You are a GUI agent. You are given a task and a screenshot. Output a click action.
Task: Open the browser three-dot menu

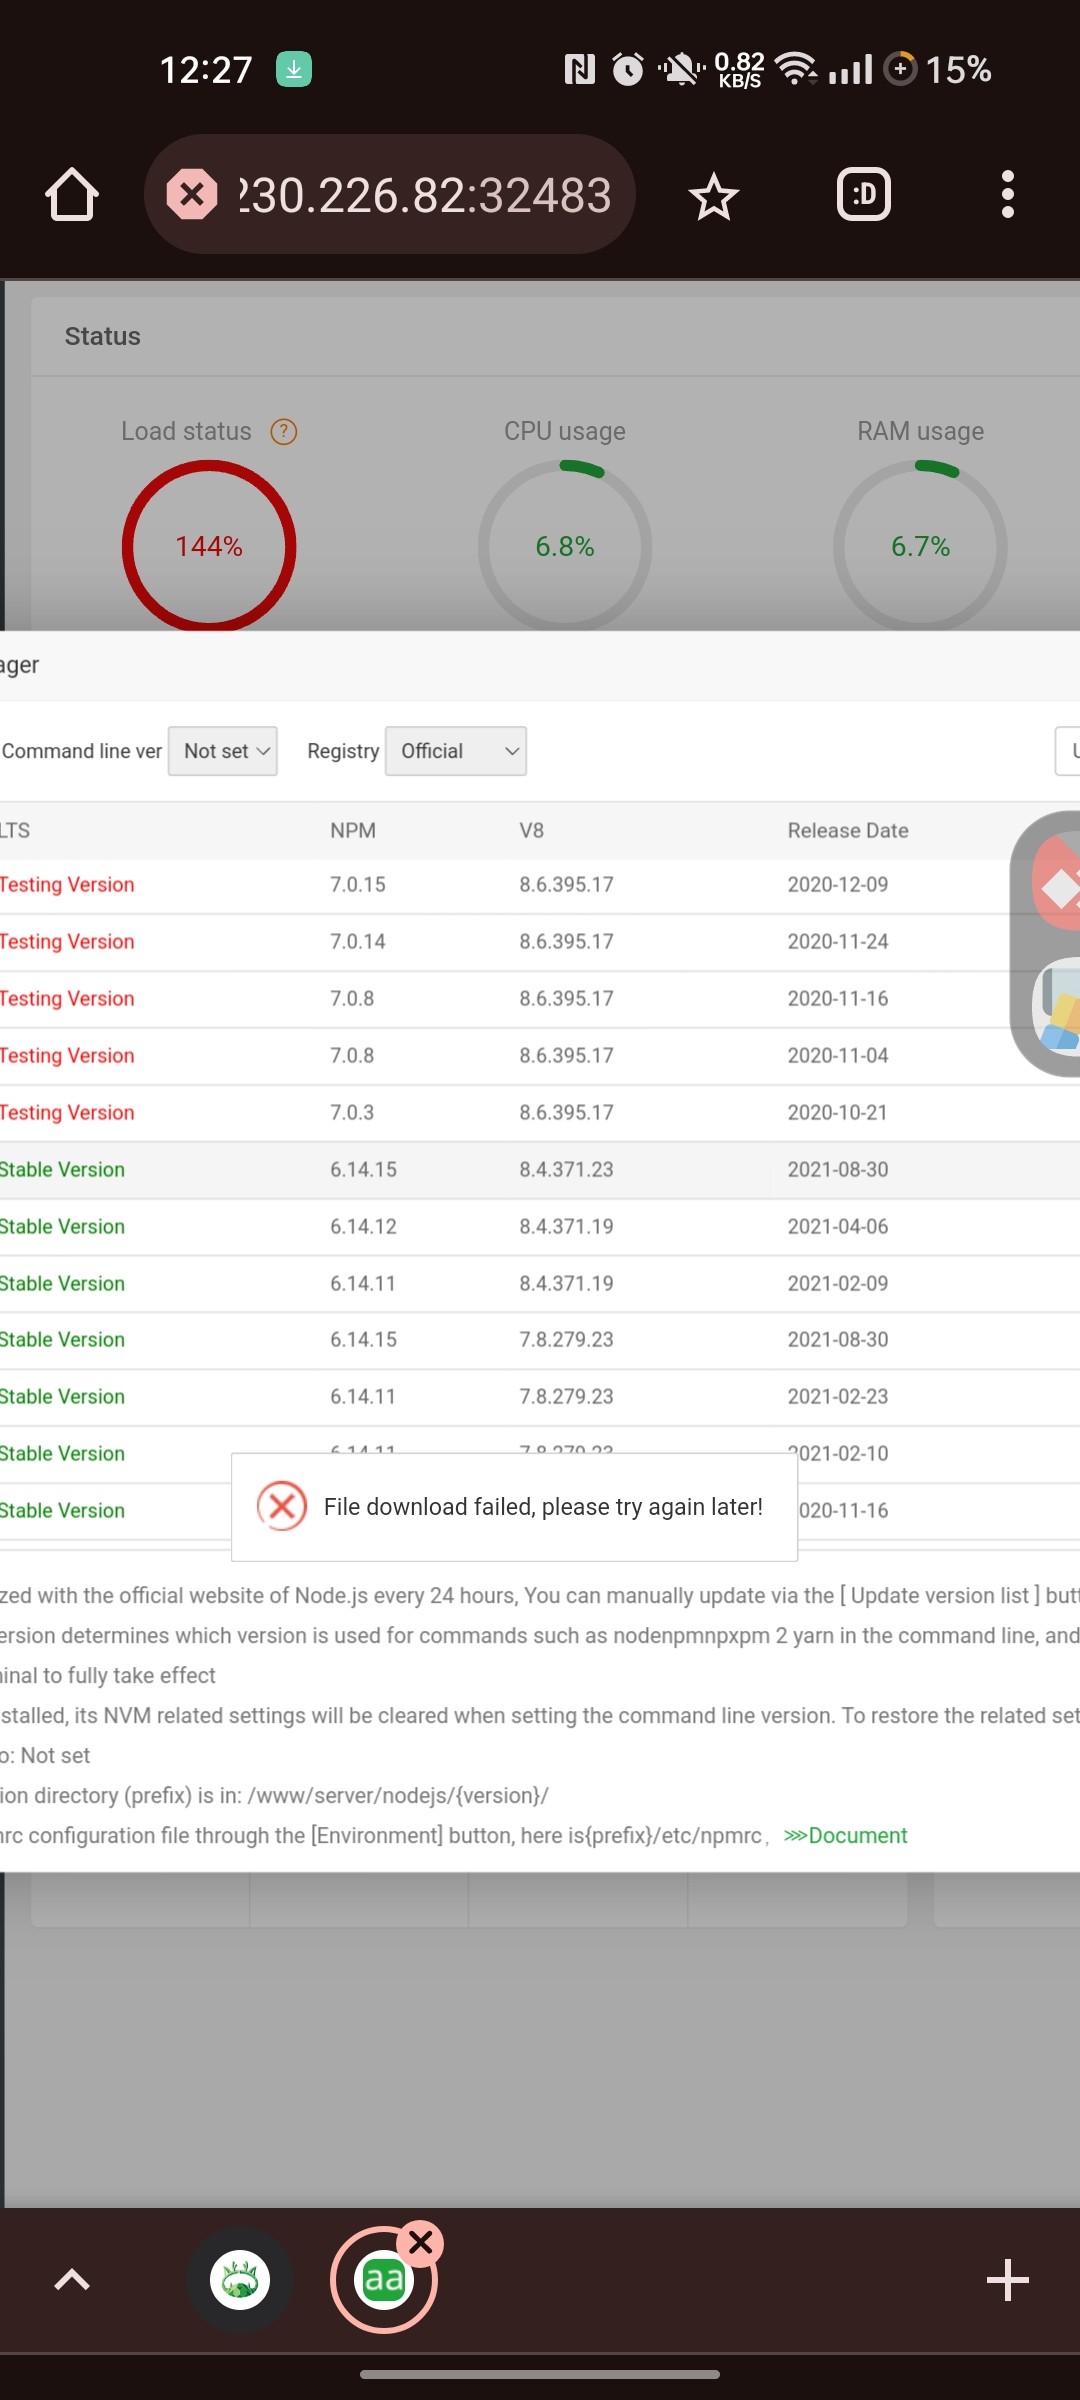click(x=1008, y=194)
